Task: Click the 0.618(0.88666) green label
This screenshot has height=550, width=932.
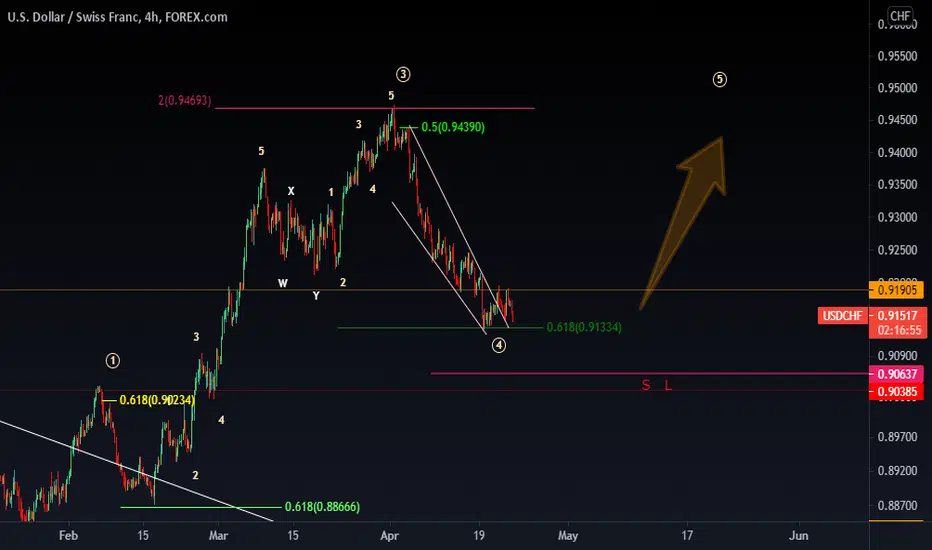Action: pyautogui.click(x=322, y=507)
